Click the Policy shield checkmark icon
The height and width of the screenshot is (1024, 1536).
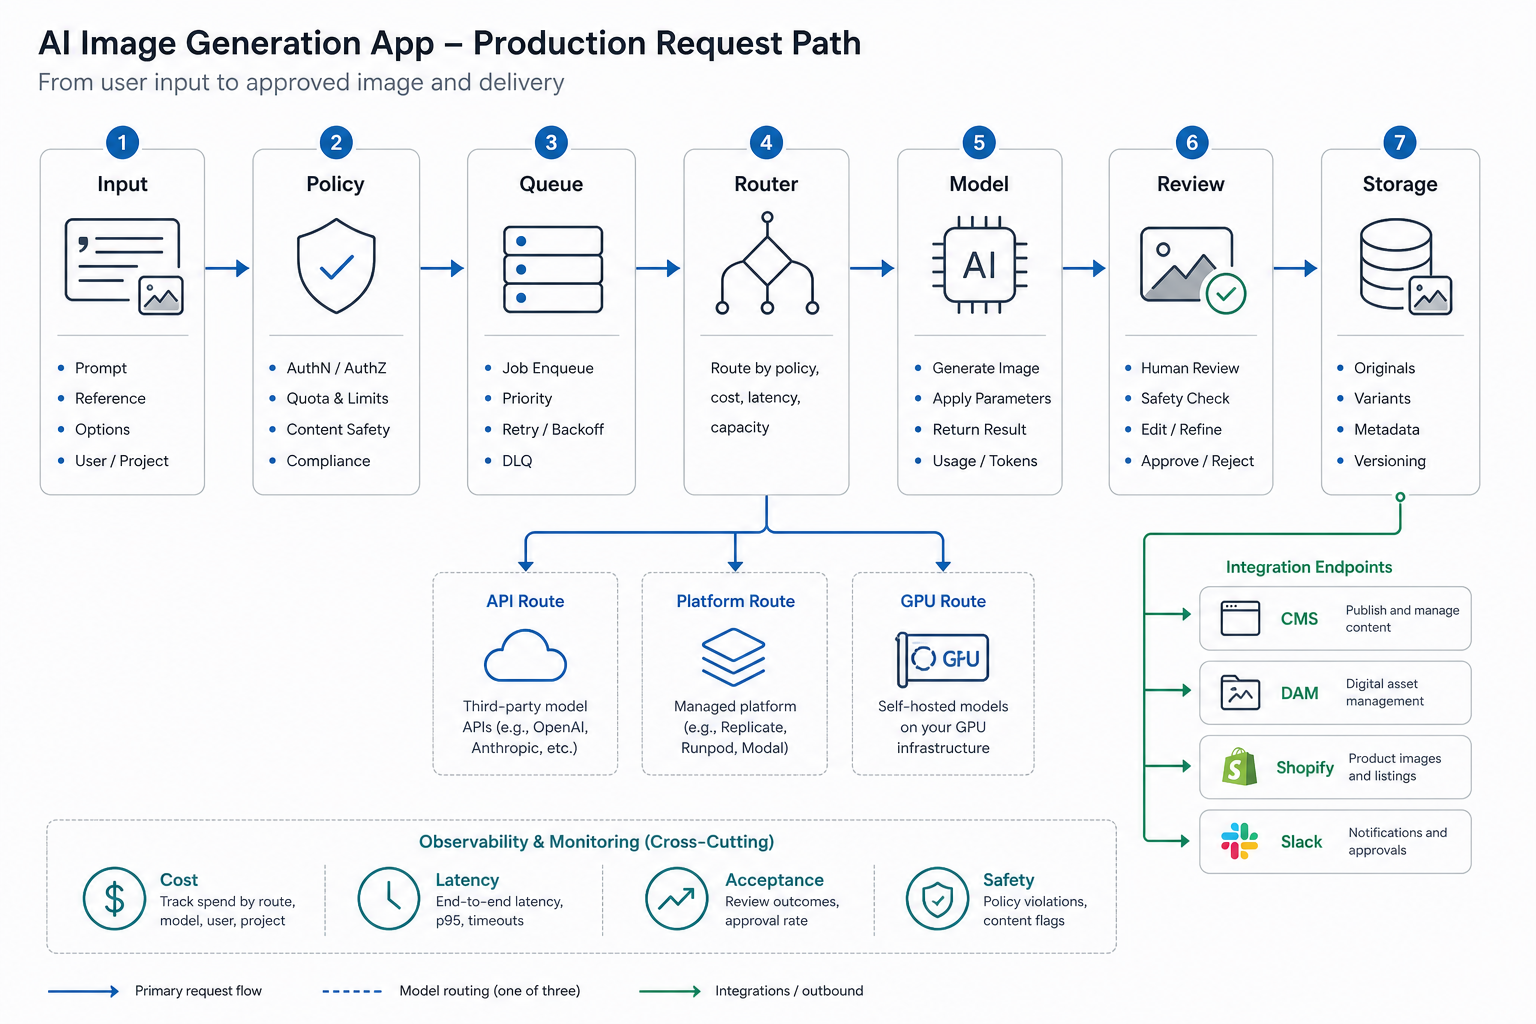pos(336,266)
